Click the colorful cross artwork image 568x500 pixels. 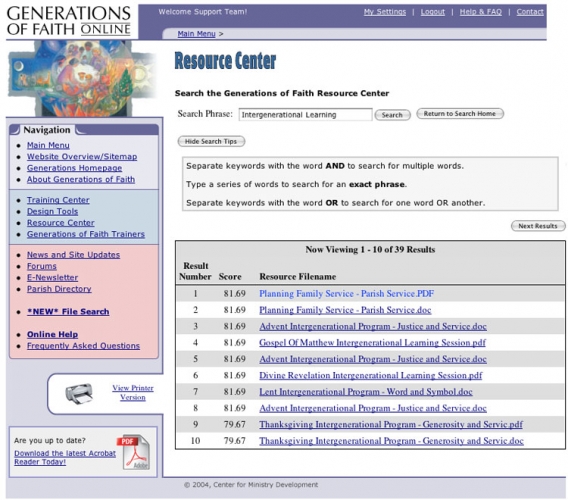(x=83, y=78)
